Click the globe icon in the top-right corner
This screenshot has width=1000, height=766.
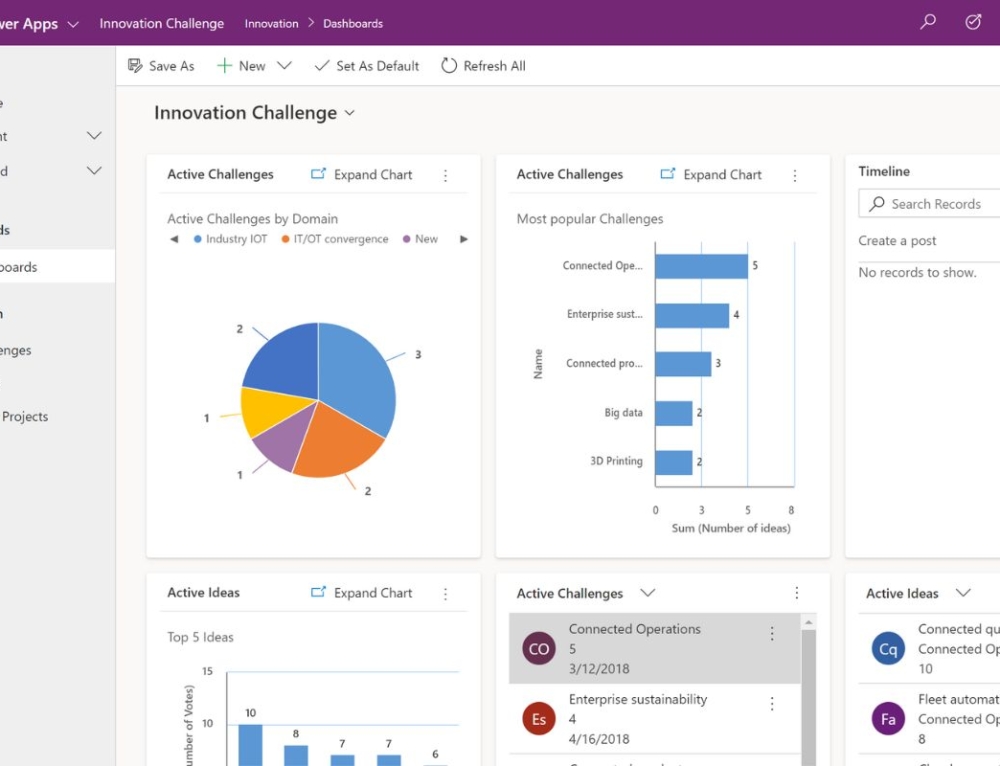[x=972, y=22]
